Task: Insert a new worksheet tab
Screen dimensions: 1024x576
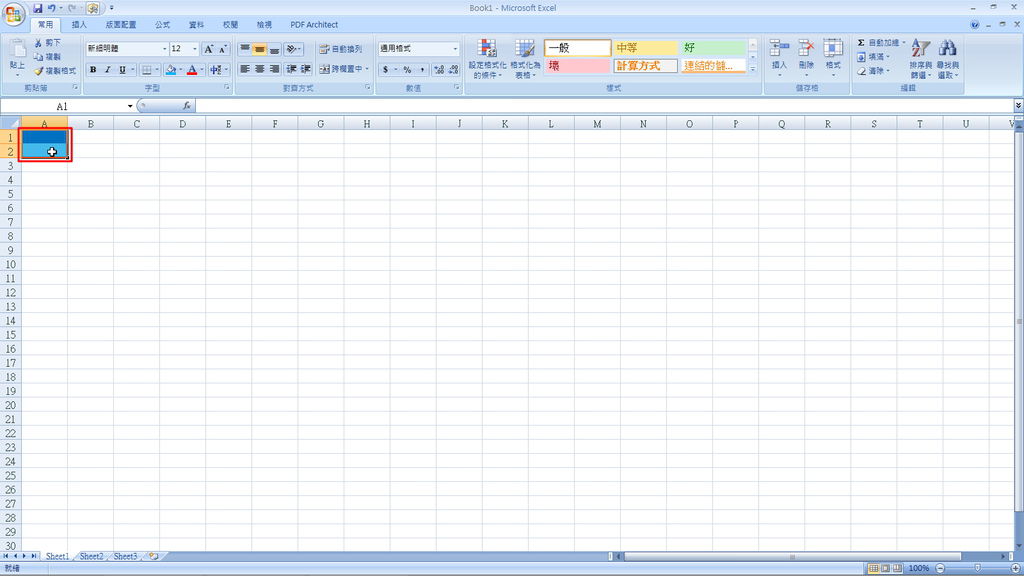Action: (x=153, y=556)
